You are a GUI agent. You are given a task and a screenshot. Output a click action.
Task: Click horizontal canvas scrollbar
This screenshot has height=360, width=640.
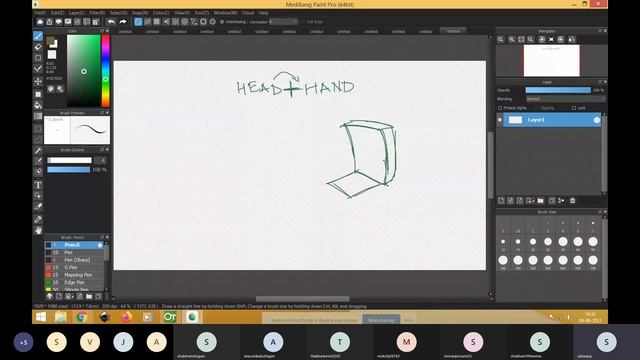pyautogui.click(x=302, y=299)
